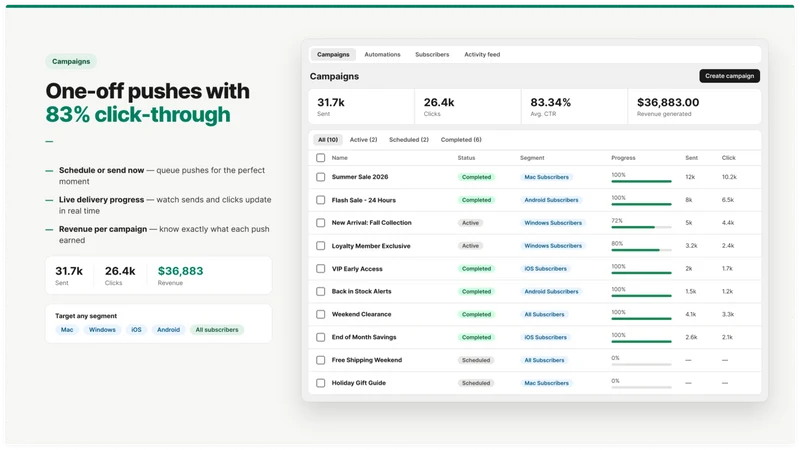Open the Loyalty Member Exclusive campaign
The width and height of the screenshot is (800, 450).
click(x=371, y=246)
